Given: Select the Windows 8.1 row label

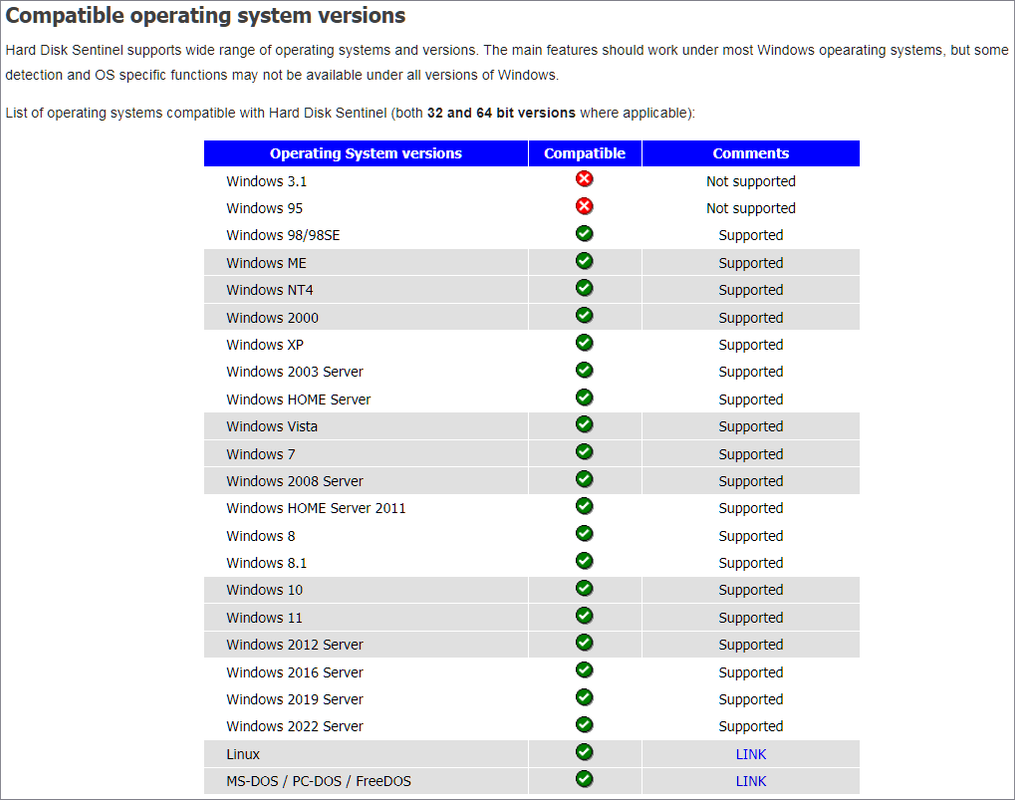Looking at the screenshot, I should [266, 563].
